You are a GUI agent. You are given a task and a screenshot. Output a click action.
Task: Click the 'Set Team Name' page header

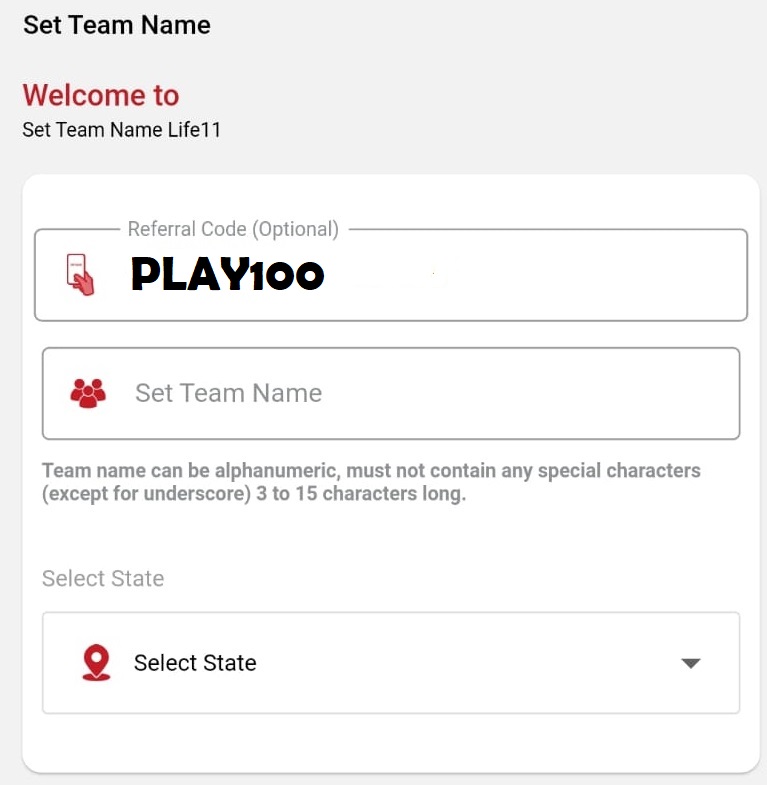click(x=117, y=25)
